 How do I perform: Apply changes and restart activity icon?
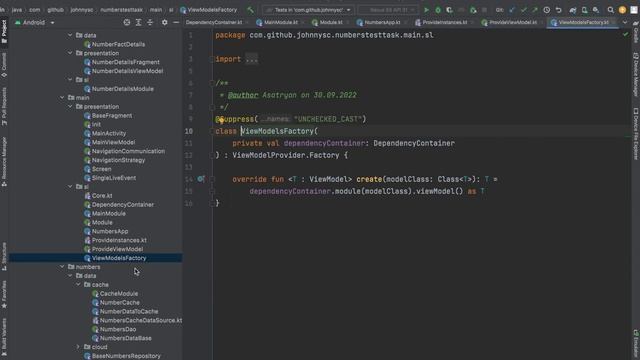point(473,10)
